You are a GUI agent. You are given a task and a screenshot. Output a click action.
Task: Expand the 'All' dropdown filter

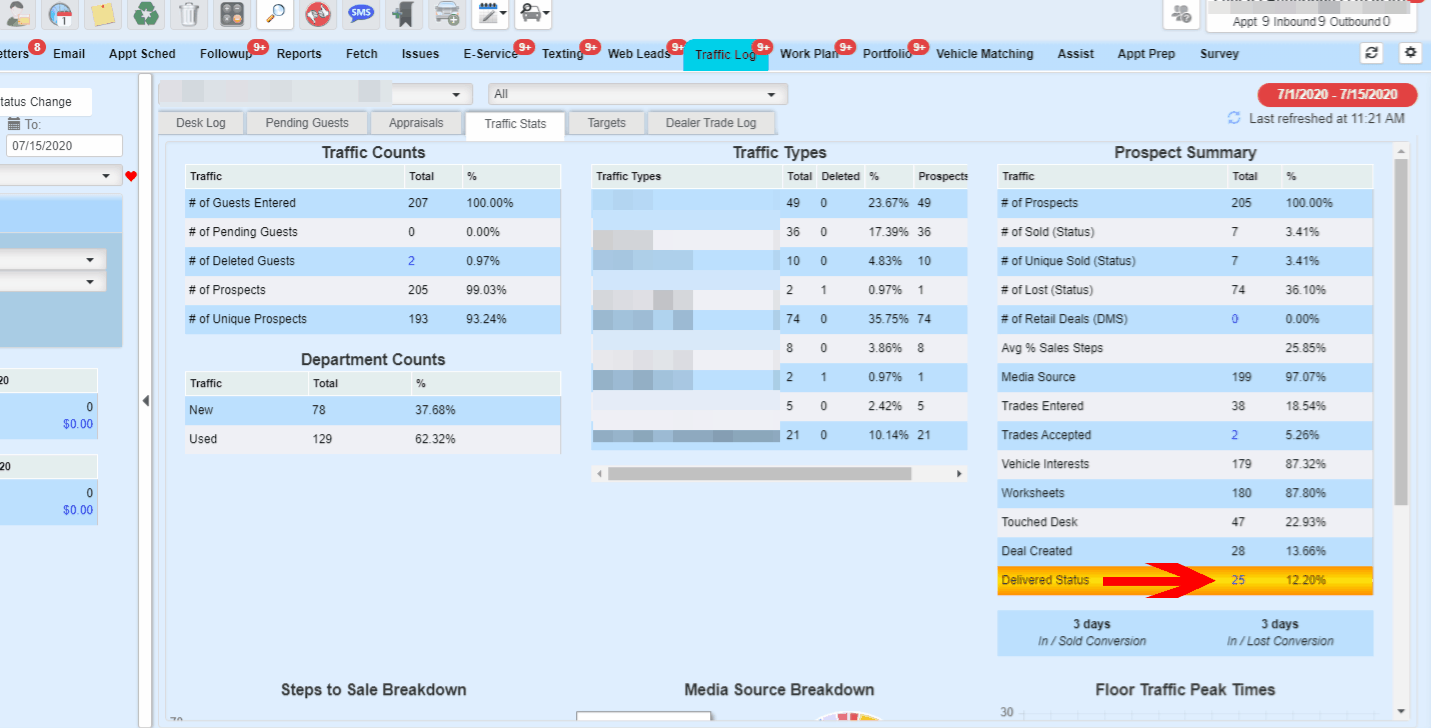coord(638,94)
